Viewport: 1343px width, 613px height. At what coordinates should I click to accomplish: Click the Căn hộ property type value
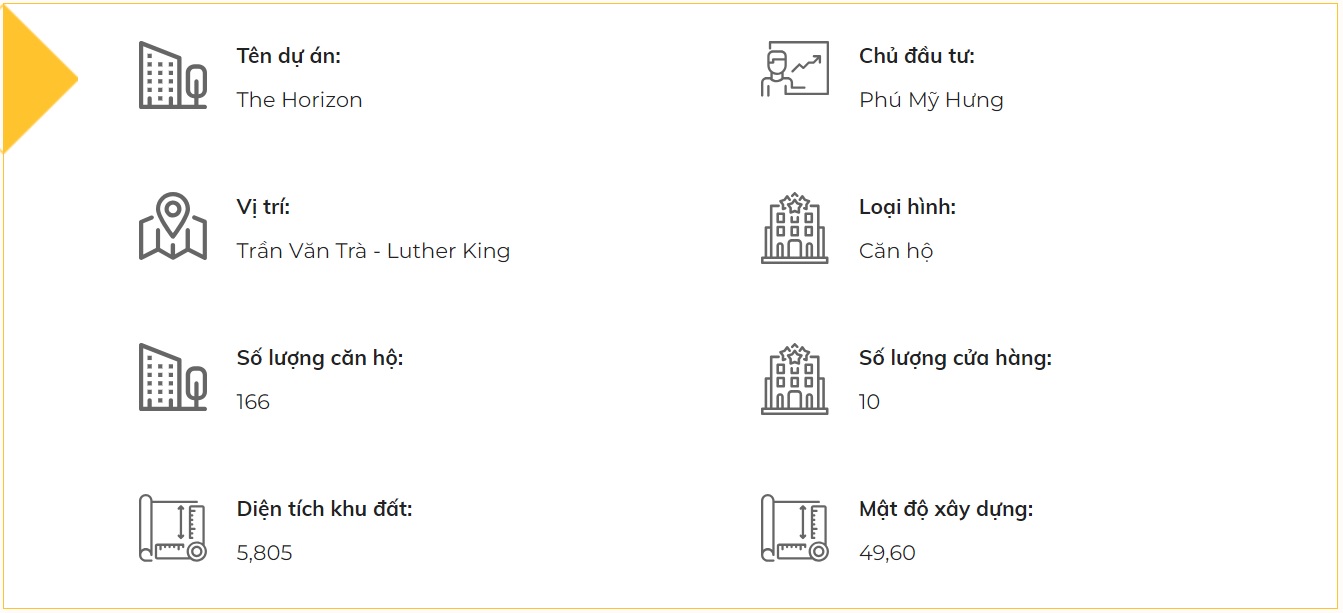pyautogui.click(x=895, y=251)
